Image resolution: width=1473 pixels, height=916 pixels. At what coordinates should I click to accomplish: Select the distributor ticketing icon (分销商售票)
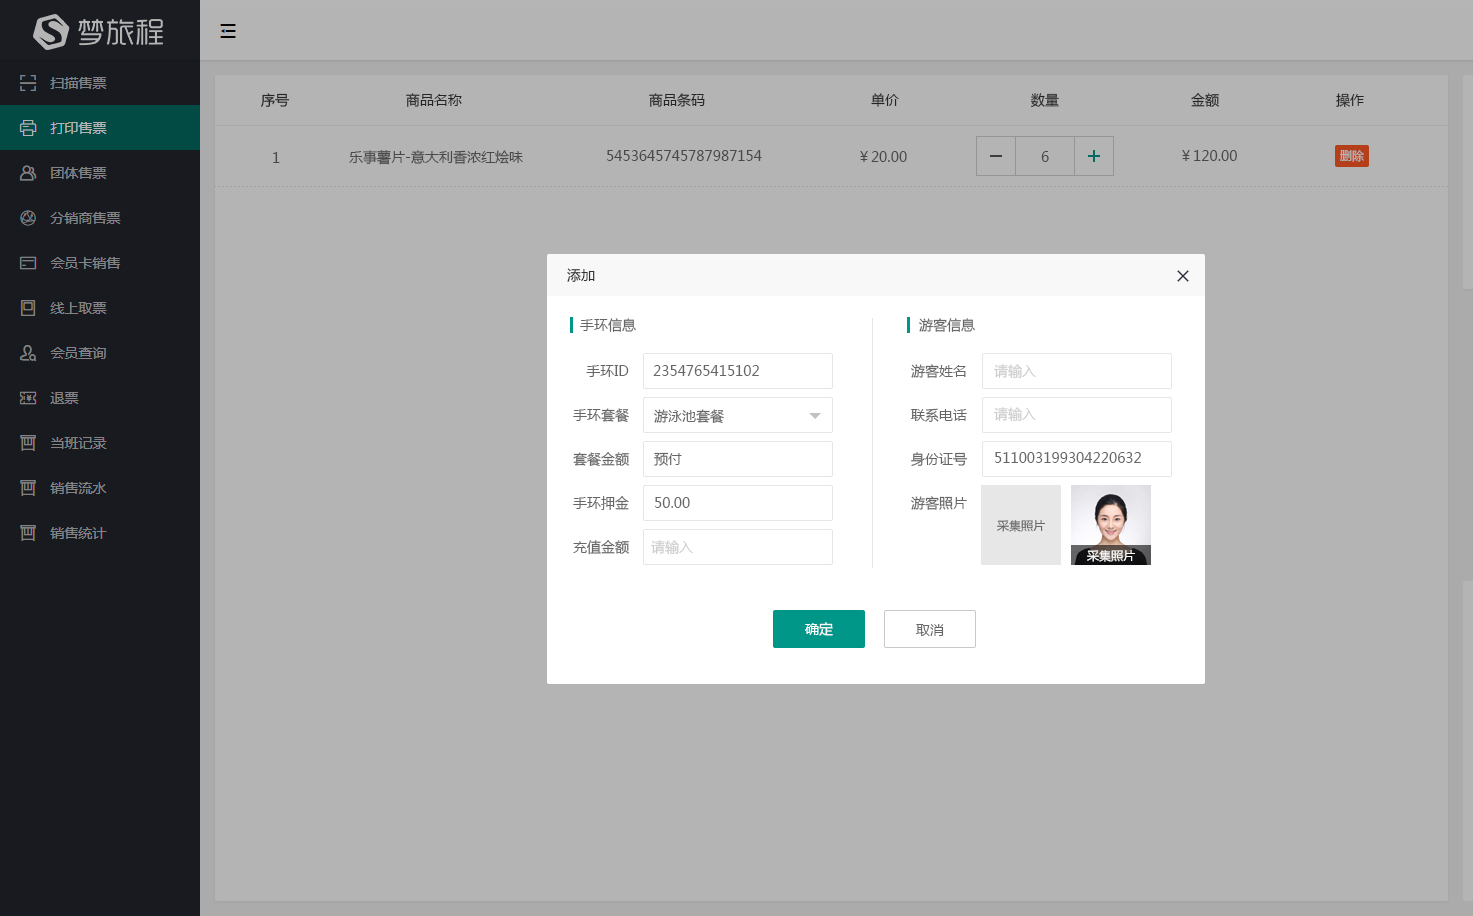point(28,218)
